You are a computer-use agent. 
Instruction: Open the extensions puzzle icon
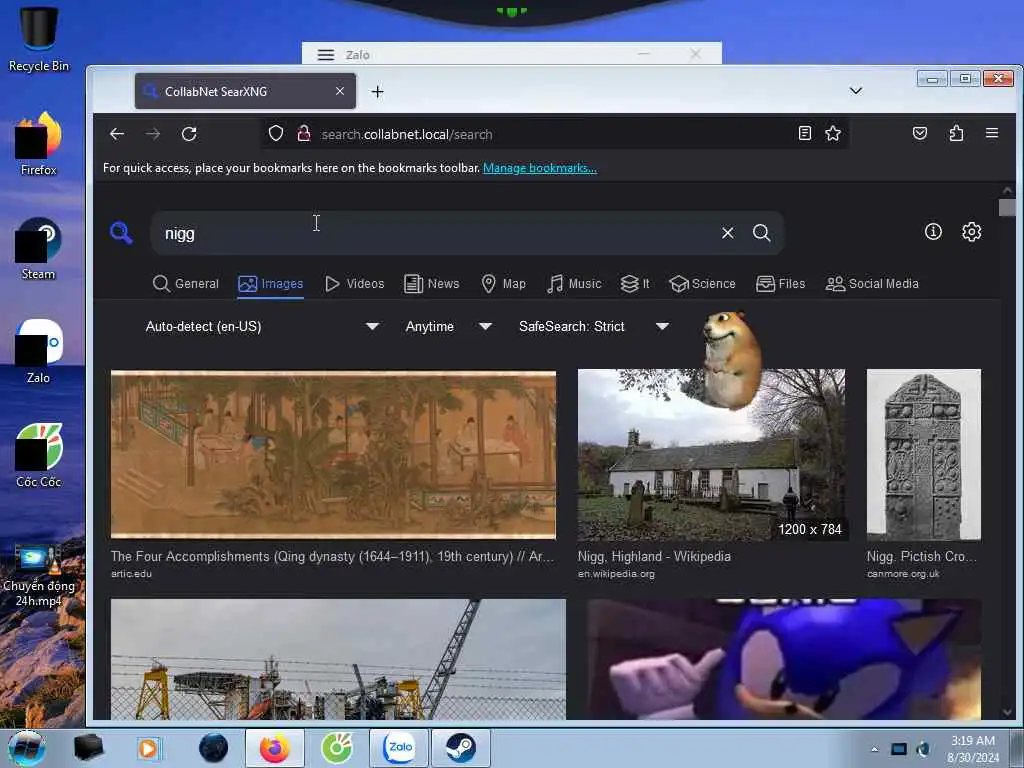point(956,133)
